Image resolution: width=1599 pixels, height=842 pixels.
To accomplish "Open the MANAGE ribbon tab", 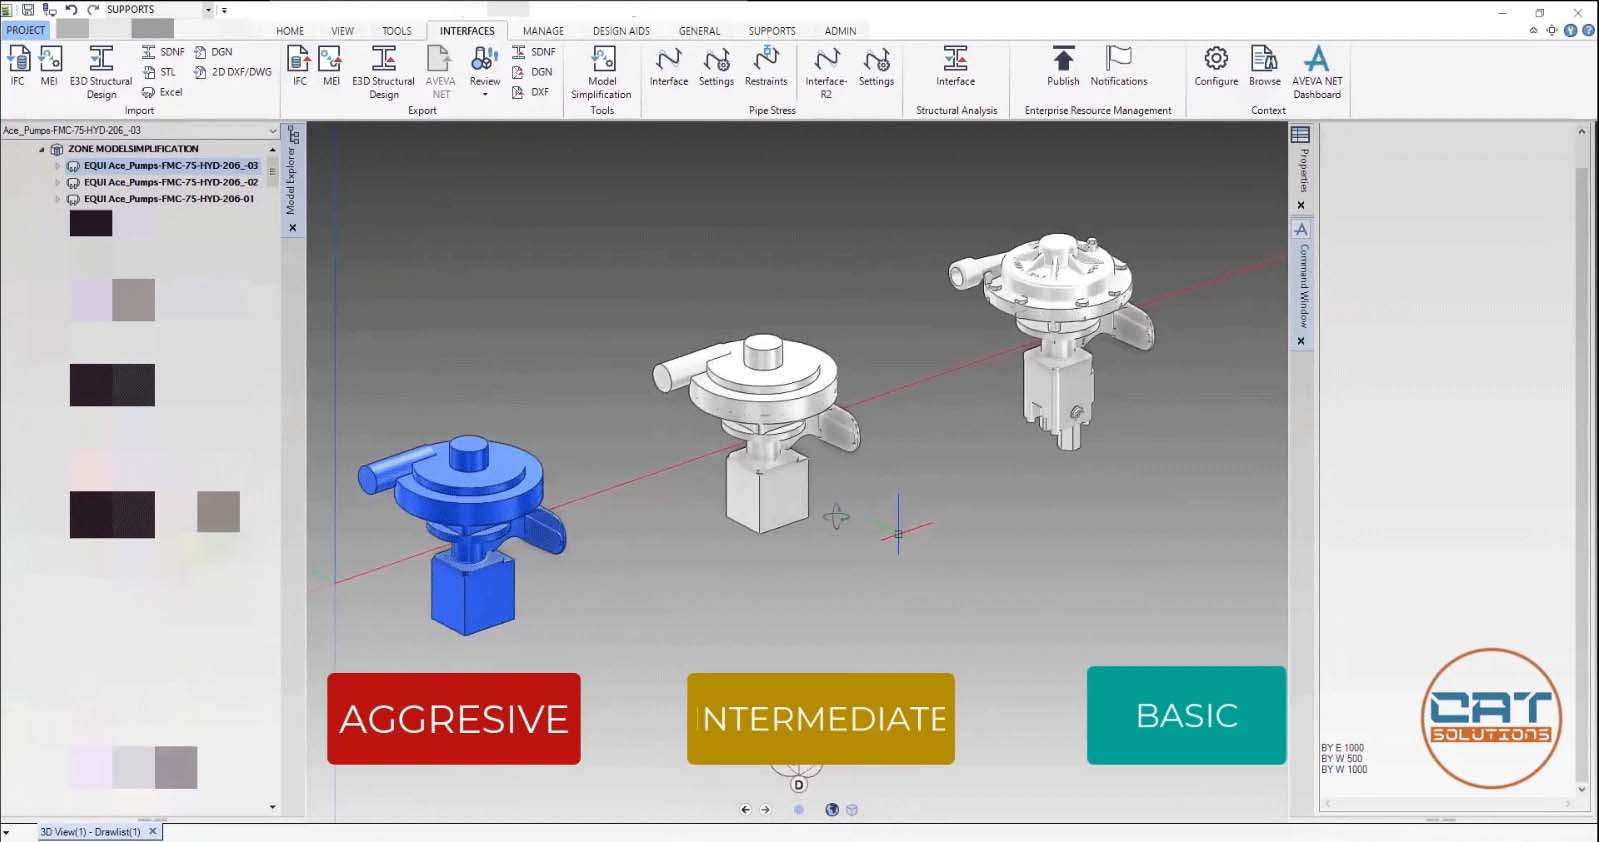I will [x=543, y=31].
